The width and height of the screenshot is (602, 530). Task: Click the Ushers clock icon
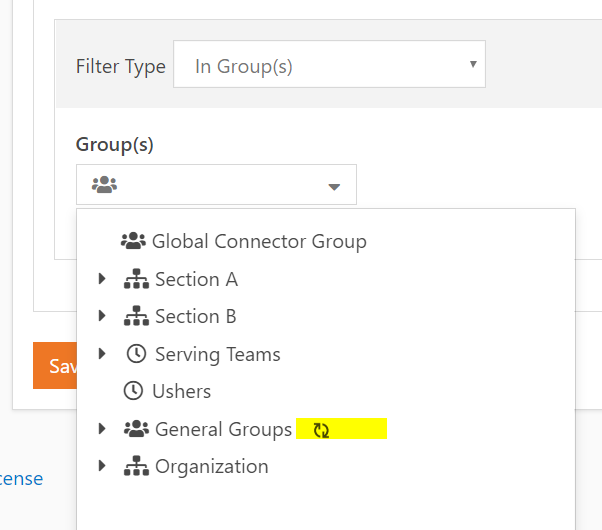133,391
